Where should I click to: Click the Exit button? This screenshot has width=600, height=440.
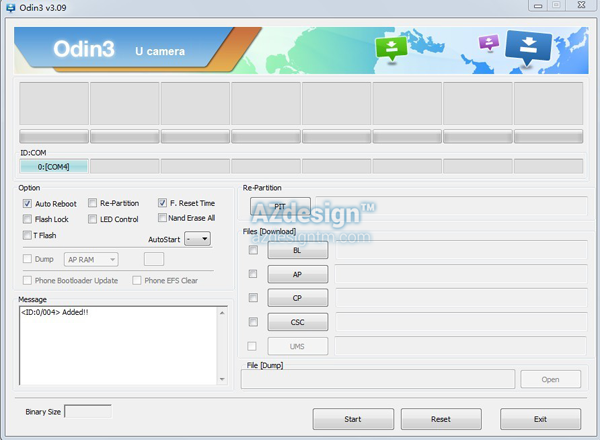540,419
